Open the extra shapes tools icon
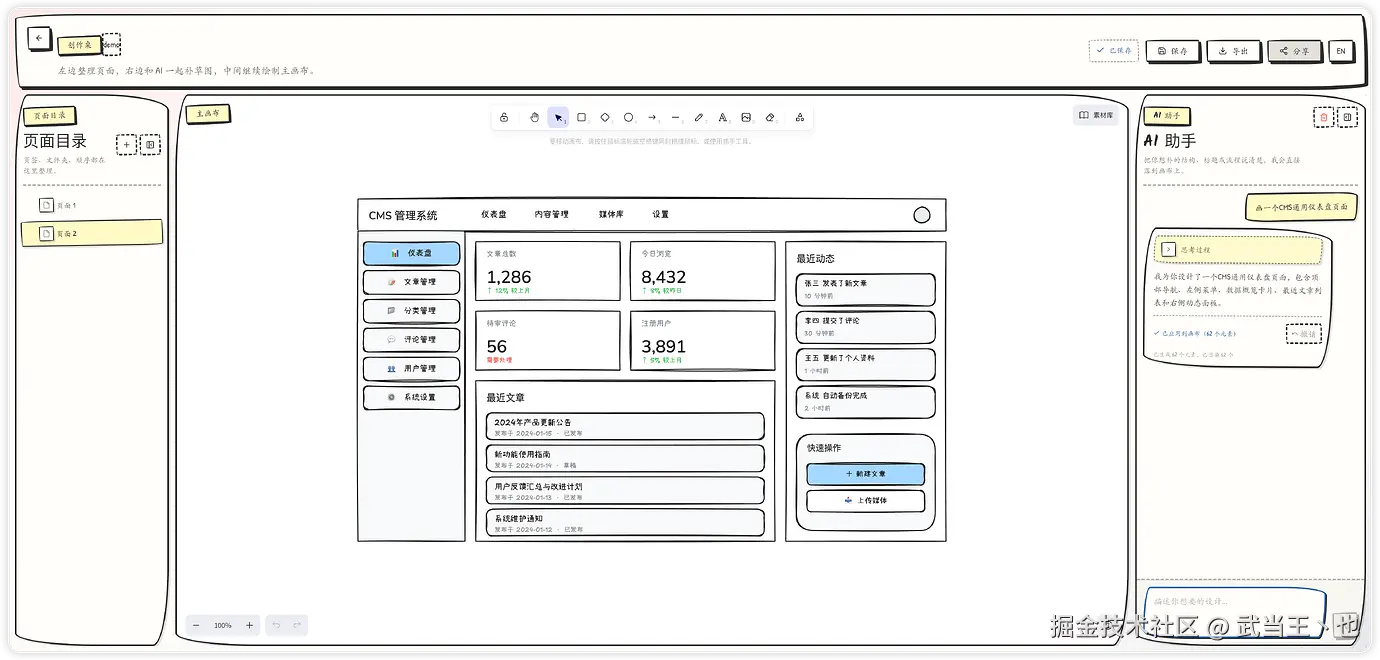This screenshot has height=660, width=1380. tap(800, 118)
